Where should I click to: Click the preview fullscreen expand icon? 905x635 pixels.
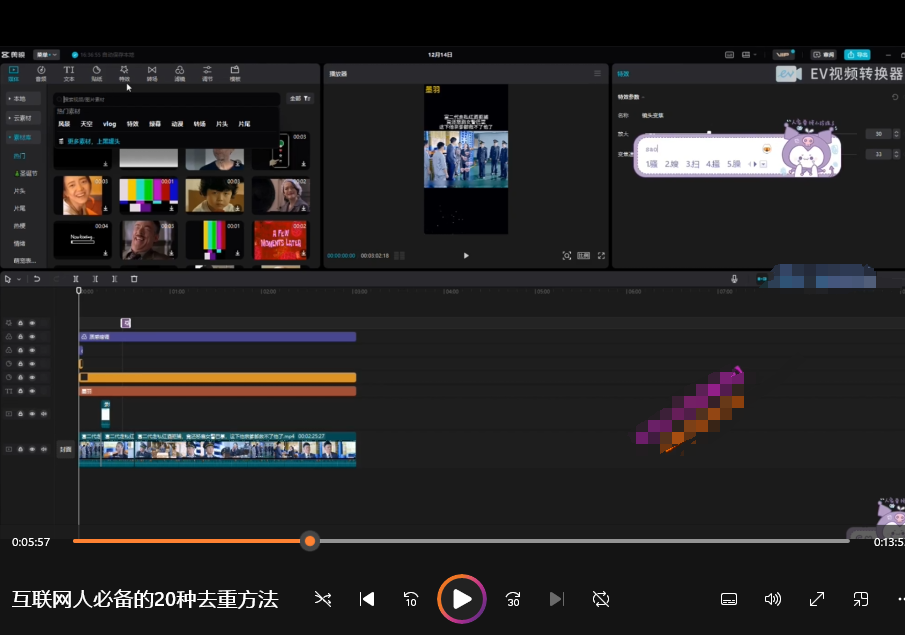[x=601, y=255]
